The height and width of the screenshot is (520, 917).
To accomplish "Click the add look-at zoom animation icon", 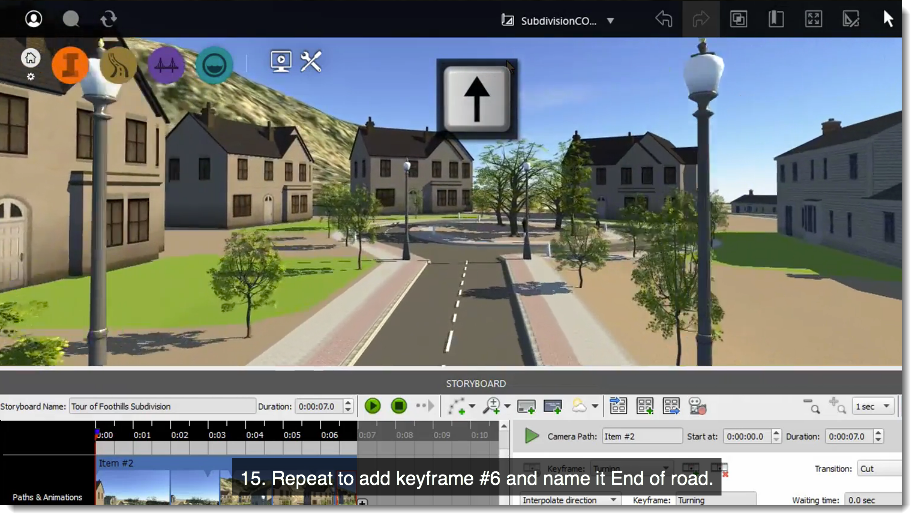I will (x=492, y=406).
